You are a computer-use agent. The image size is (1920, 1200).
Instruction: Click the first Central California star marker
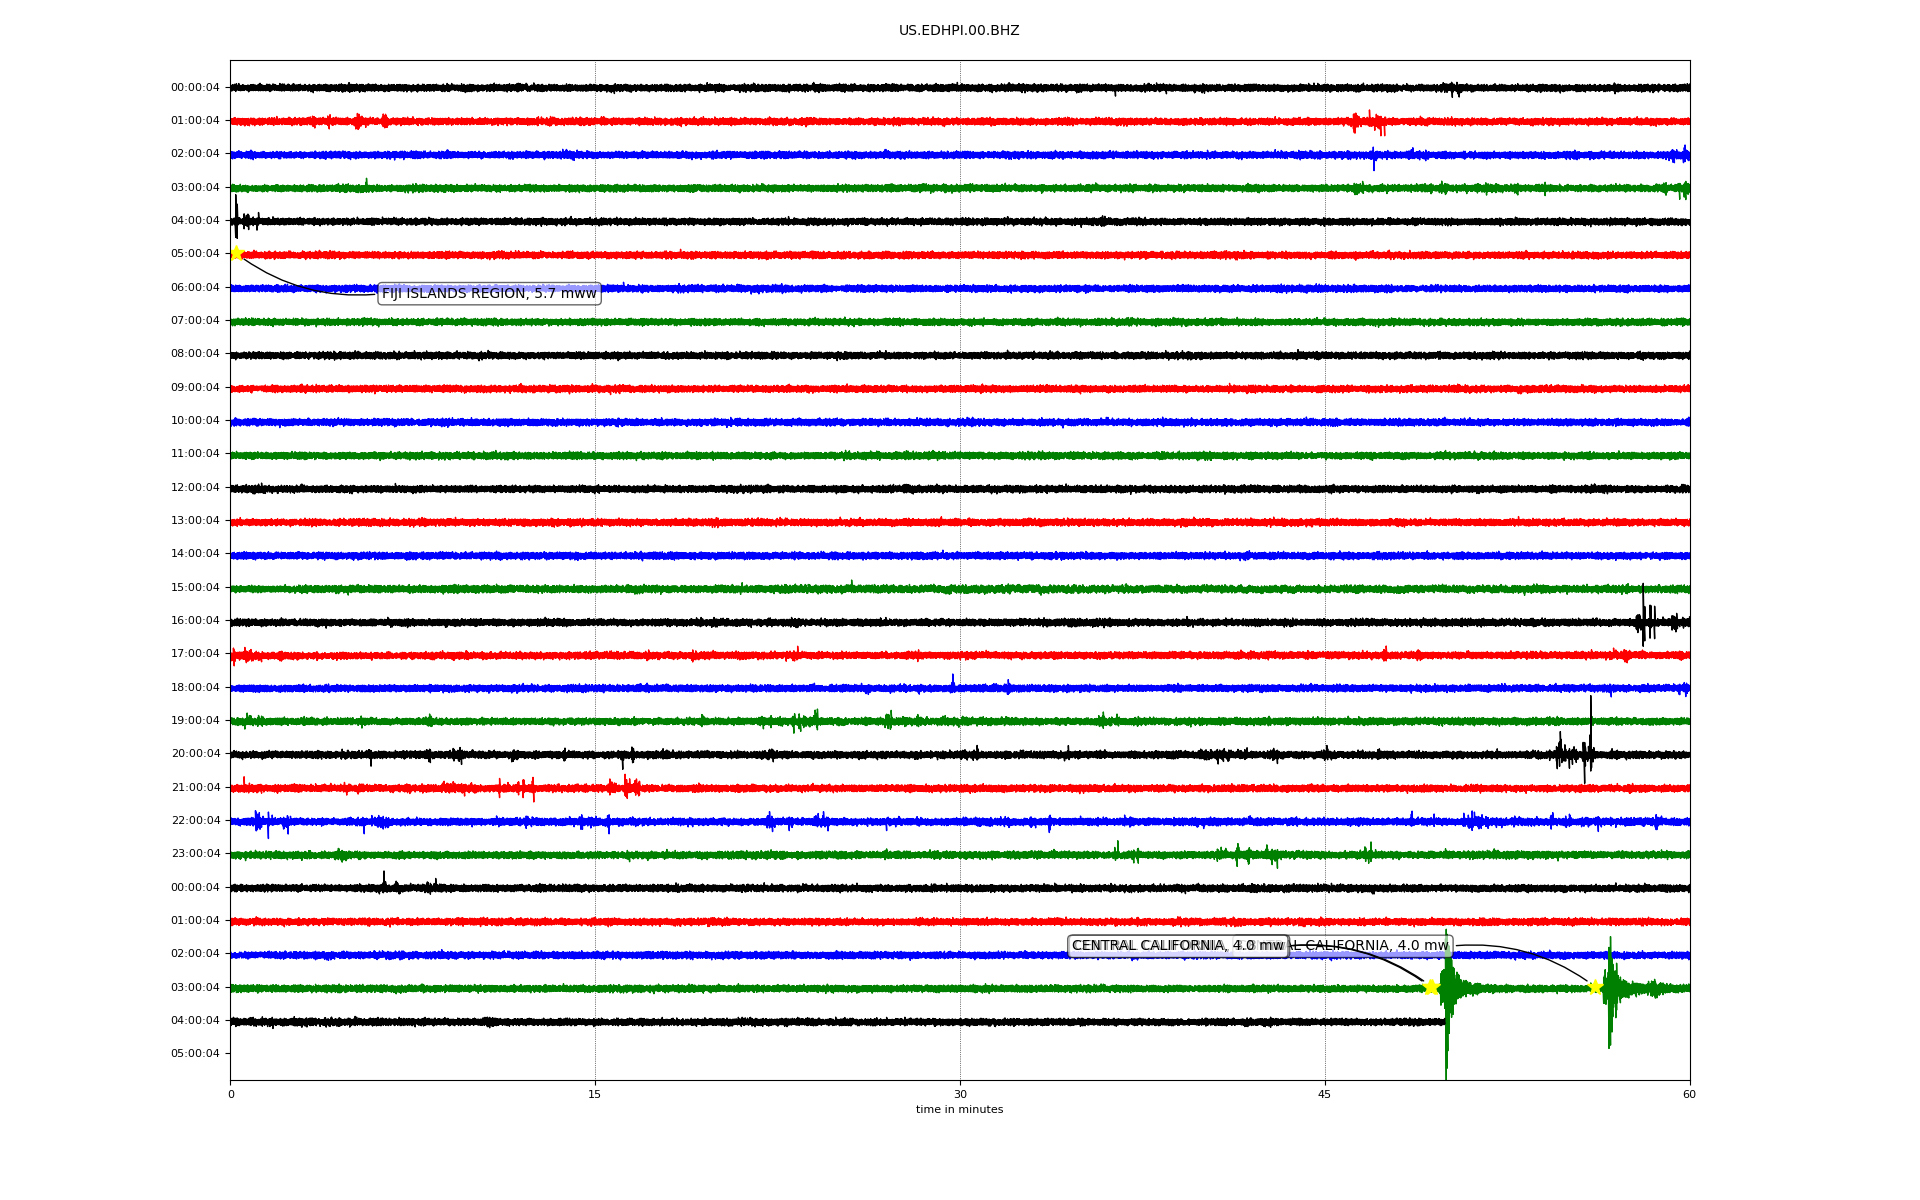1431,987
